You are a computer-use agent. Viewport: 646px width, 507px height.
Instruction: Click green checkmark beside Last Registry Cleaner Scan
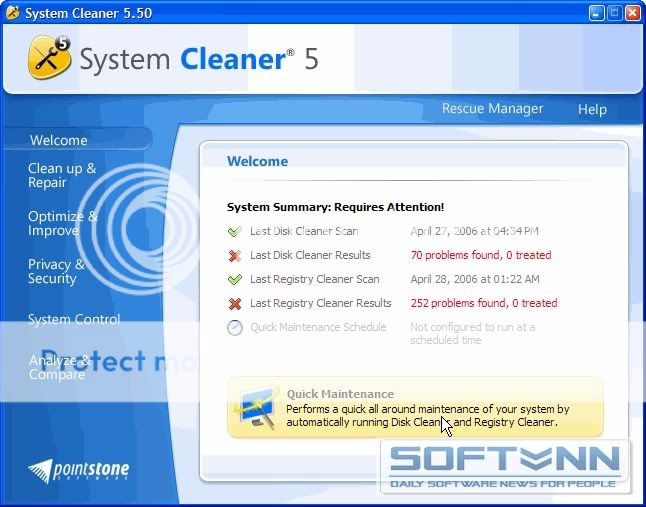[235, 280]
